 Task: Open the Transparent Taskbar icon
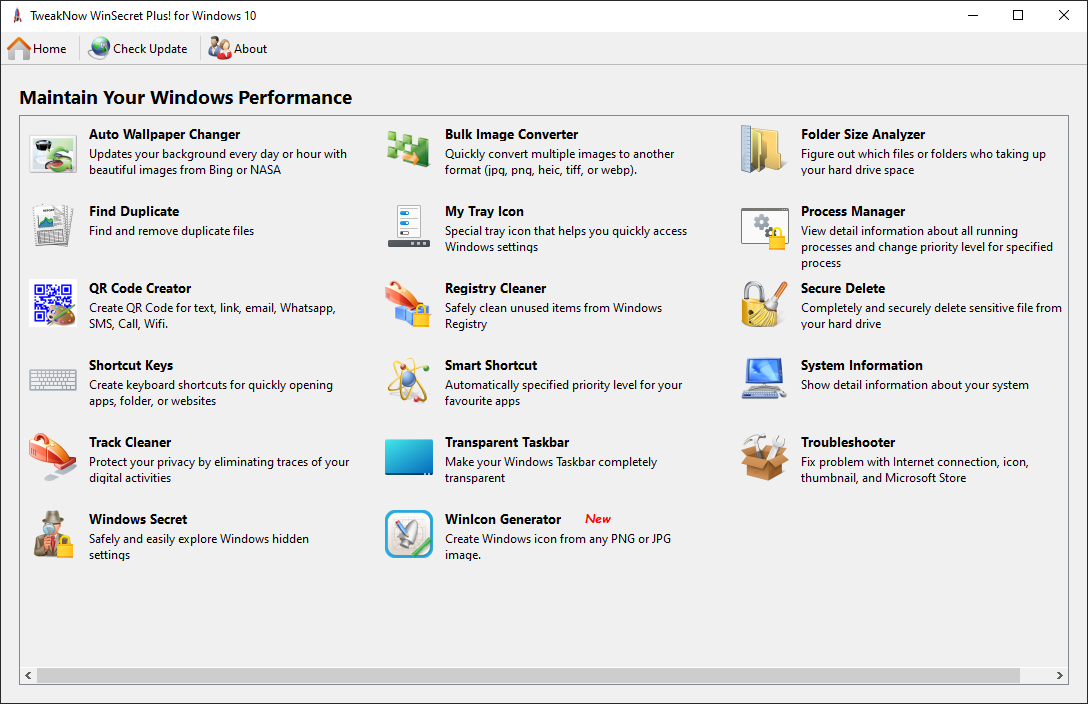click(409, 459)
